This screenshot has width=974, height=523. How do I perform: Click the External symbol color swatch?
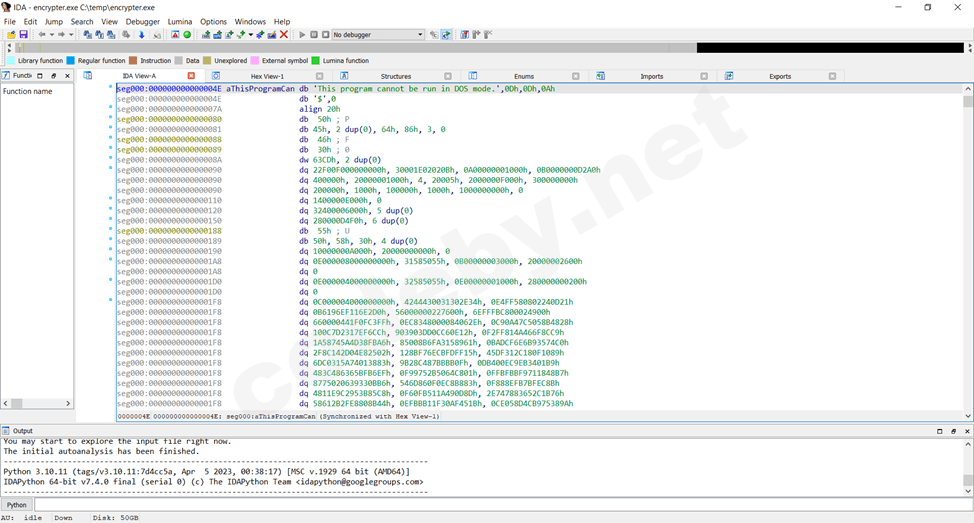point(255,60)
